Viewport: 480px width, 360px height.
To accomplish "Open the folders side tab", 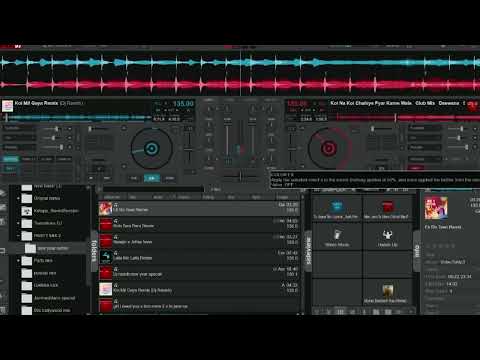I will pos(94,251).
